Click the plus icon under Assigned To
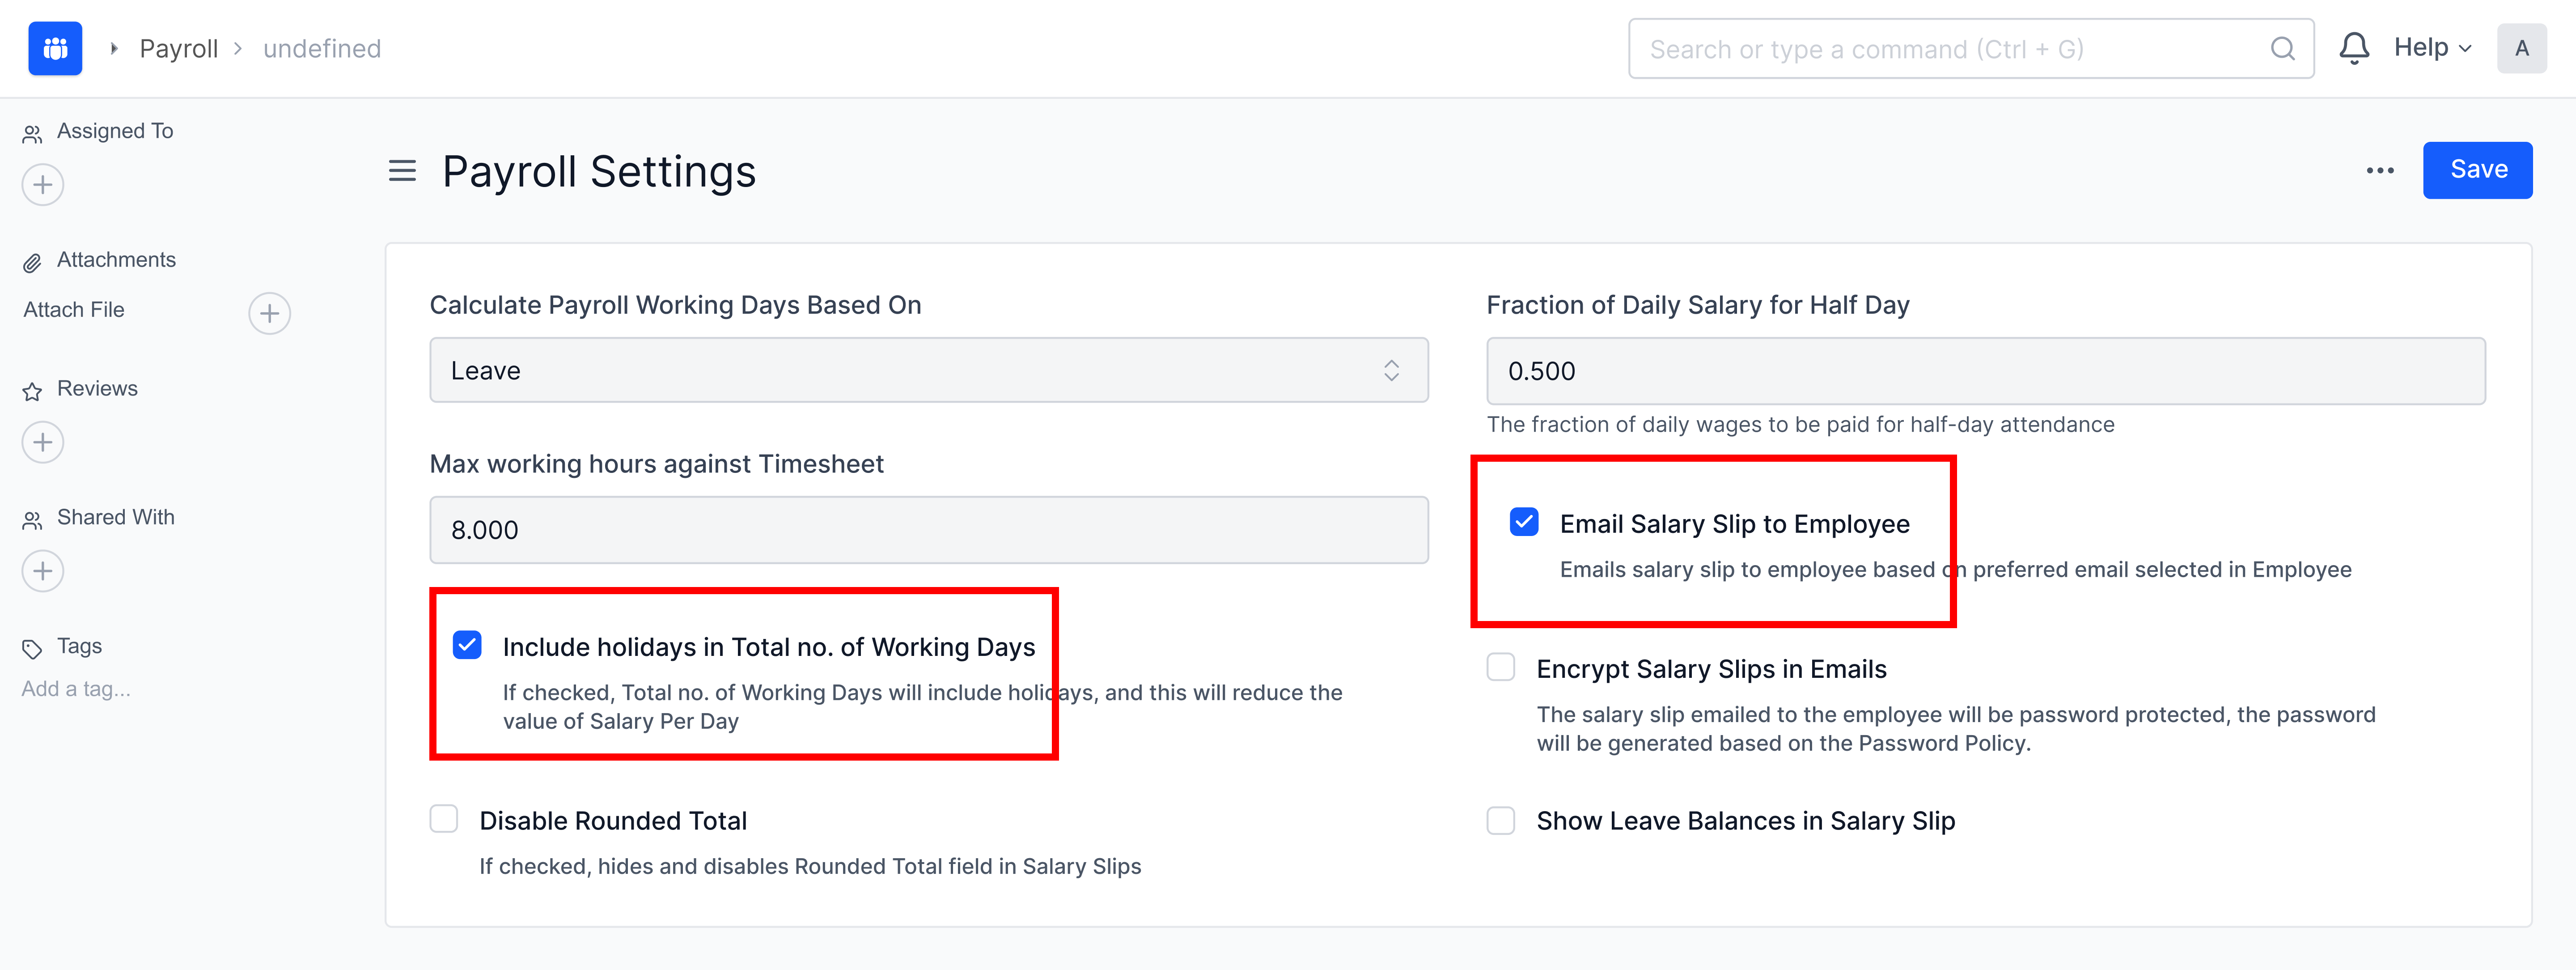Viewport: 2576px width, 970px height. [42, 184]
